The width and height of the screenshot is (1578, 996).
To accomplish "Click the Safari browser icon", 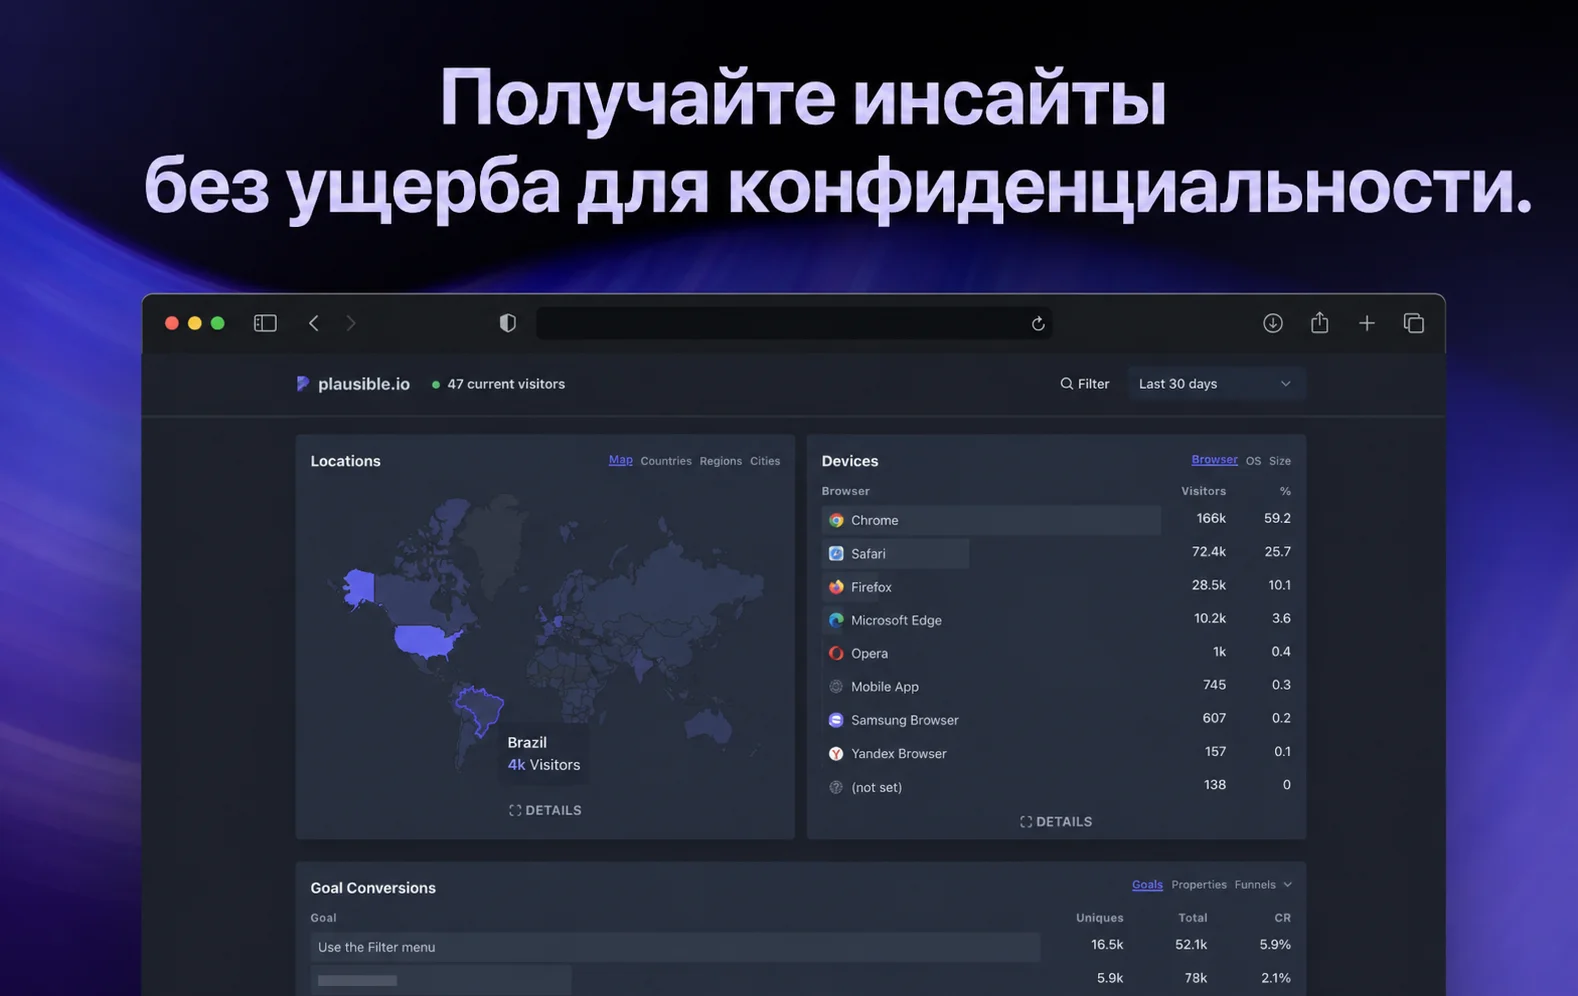I will pos(836,553).
